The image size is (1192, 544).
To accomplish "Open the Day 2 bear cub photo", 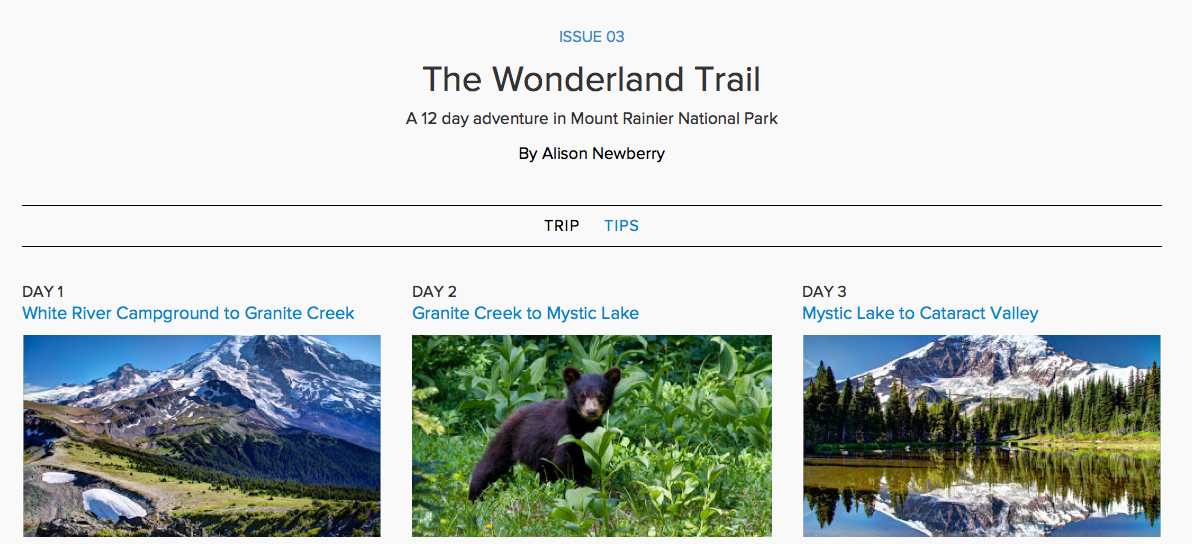I will click(591, 436).
